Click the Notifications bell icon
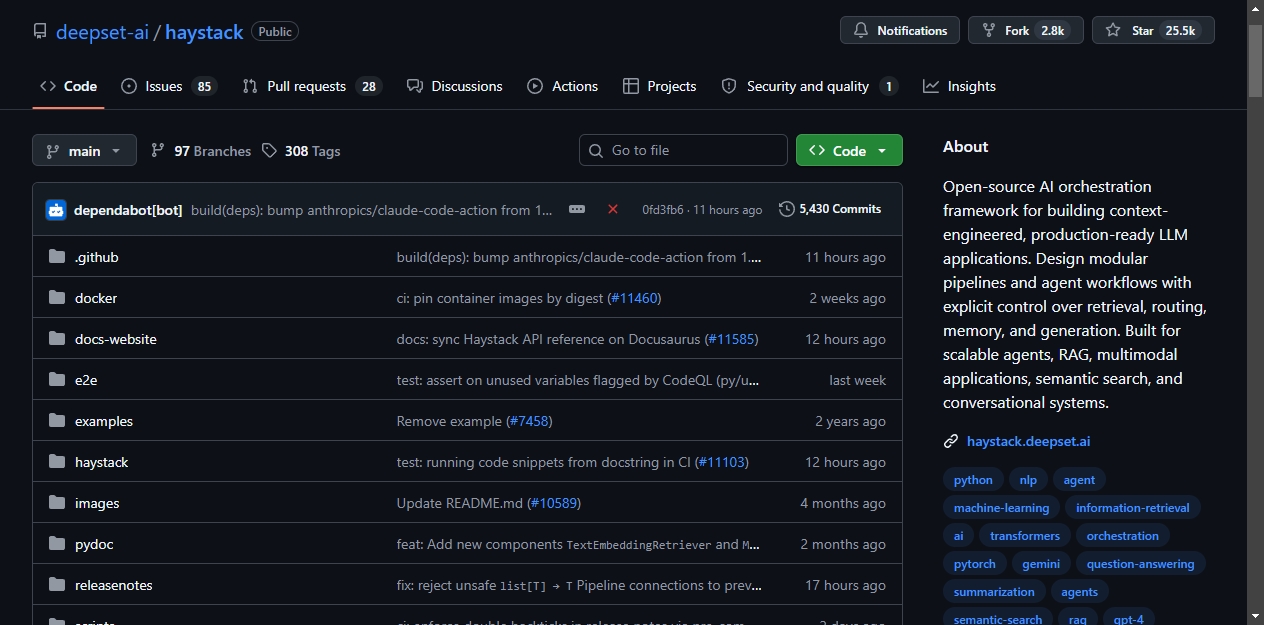 [861, 31]
